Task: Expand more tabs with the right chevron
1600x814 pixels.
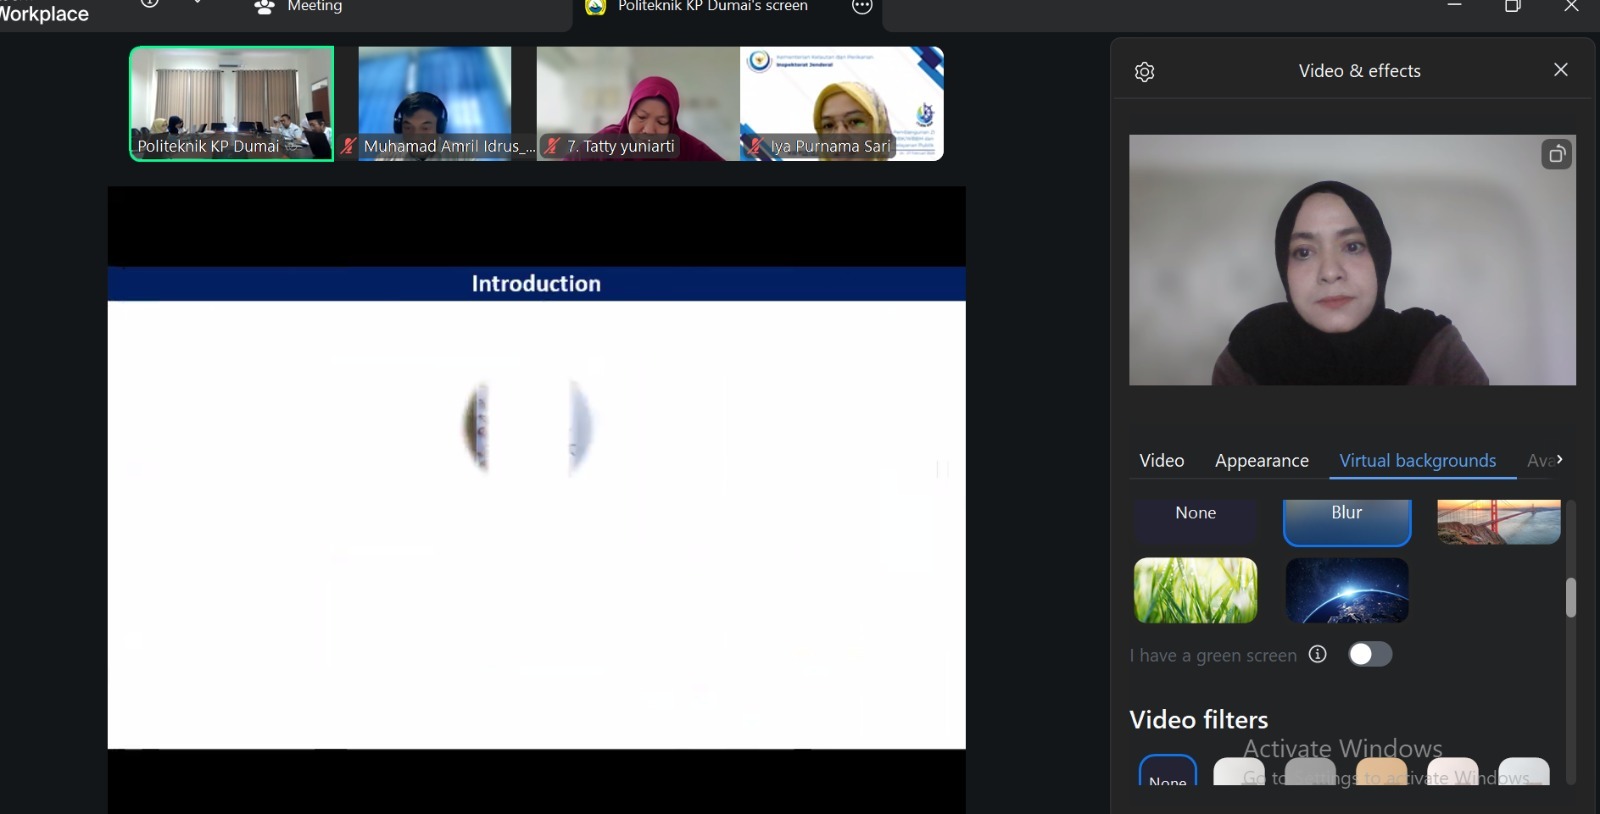Action: 1559,460
